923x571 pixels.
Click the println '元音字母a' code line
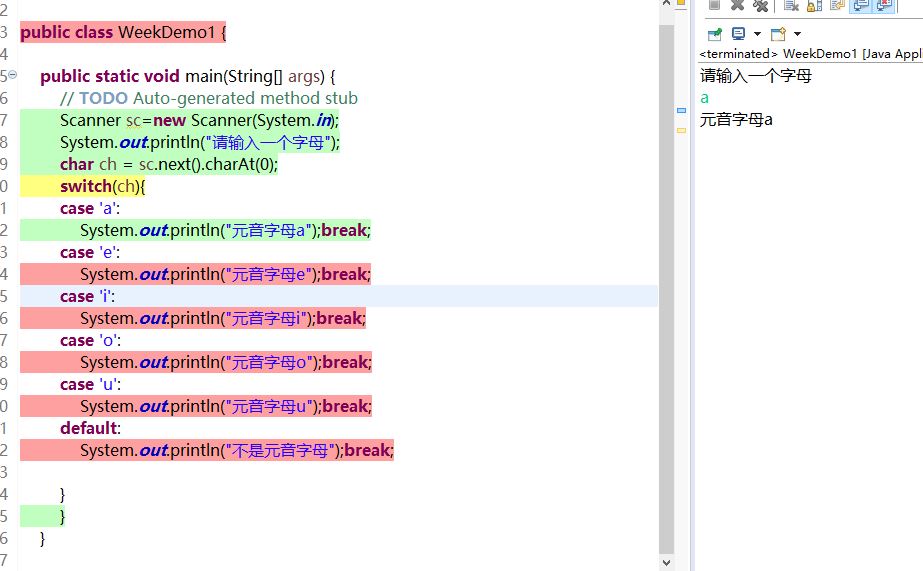tap(225, 230)
